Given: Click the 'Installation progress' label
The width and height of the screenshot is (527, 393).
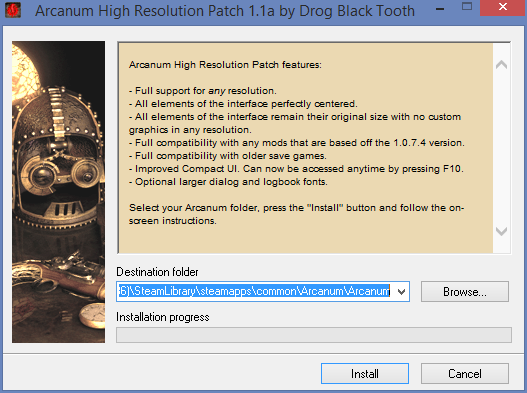Looking at the screenshot, I should pyautogui.click(x=163, y=317).
